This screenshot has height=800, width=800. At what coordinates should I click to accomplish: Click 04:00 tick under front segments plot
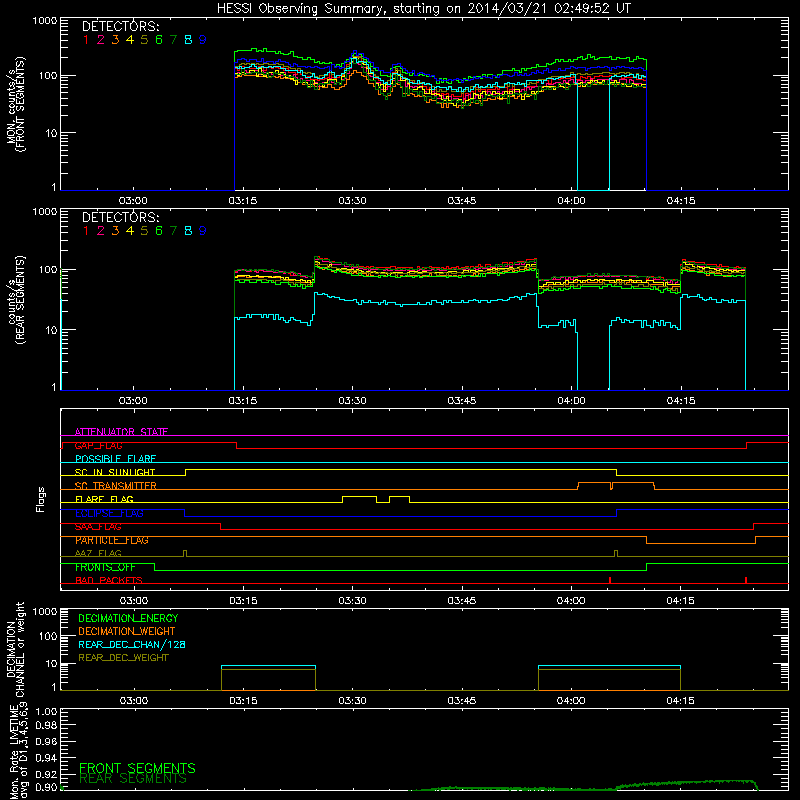(x=571, y=201)
